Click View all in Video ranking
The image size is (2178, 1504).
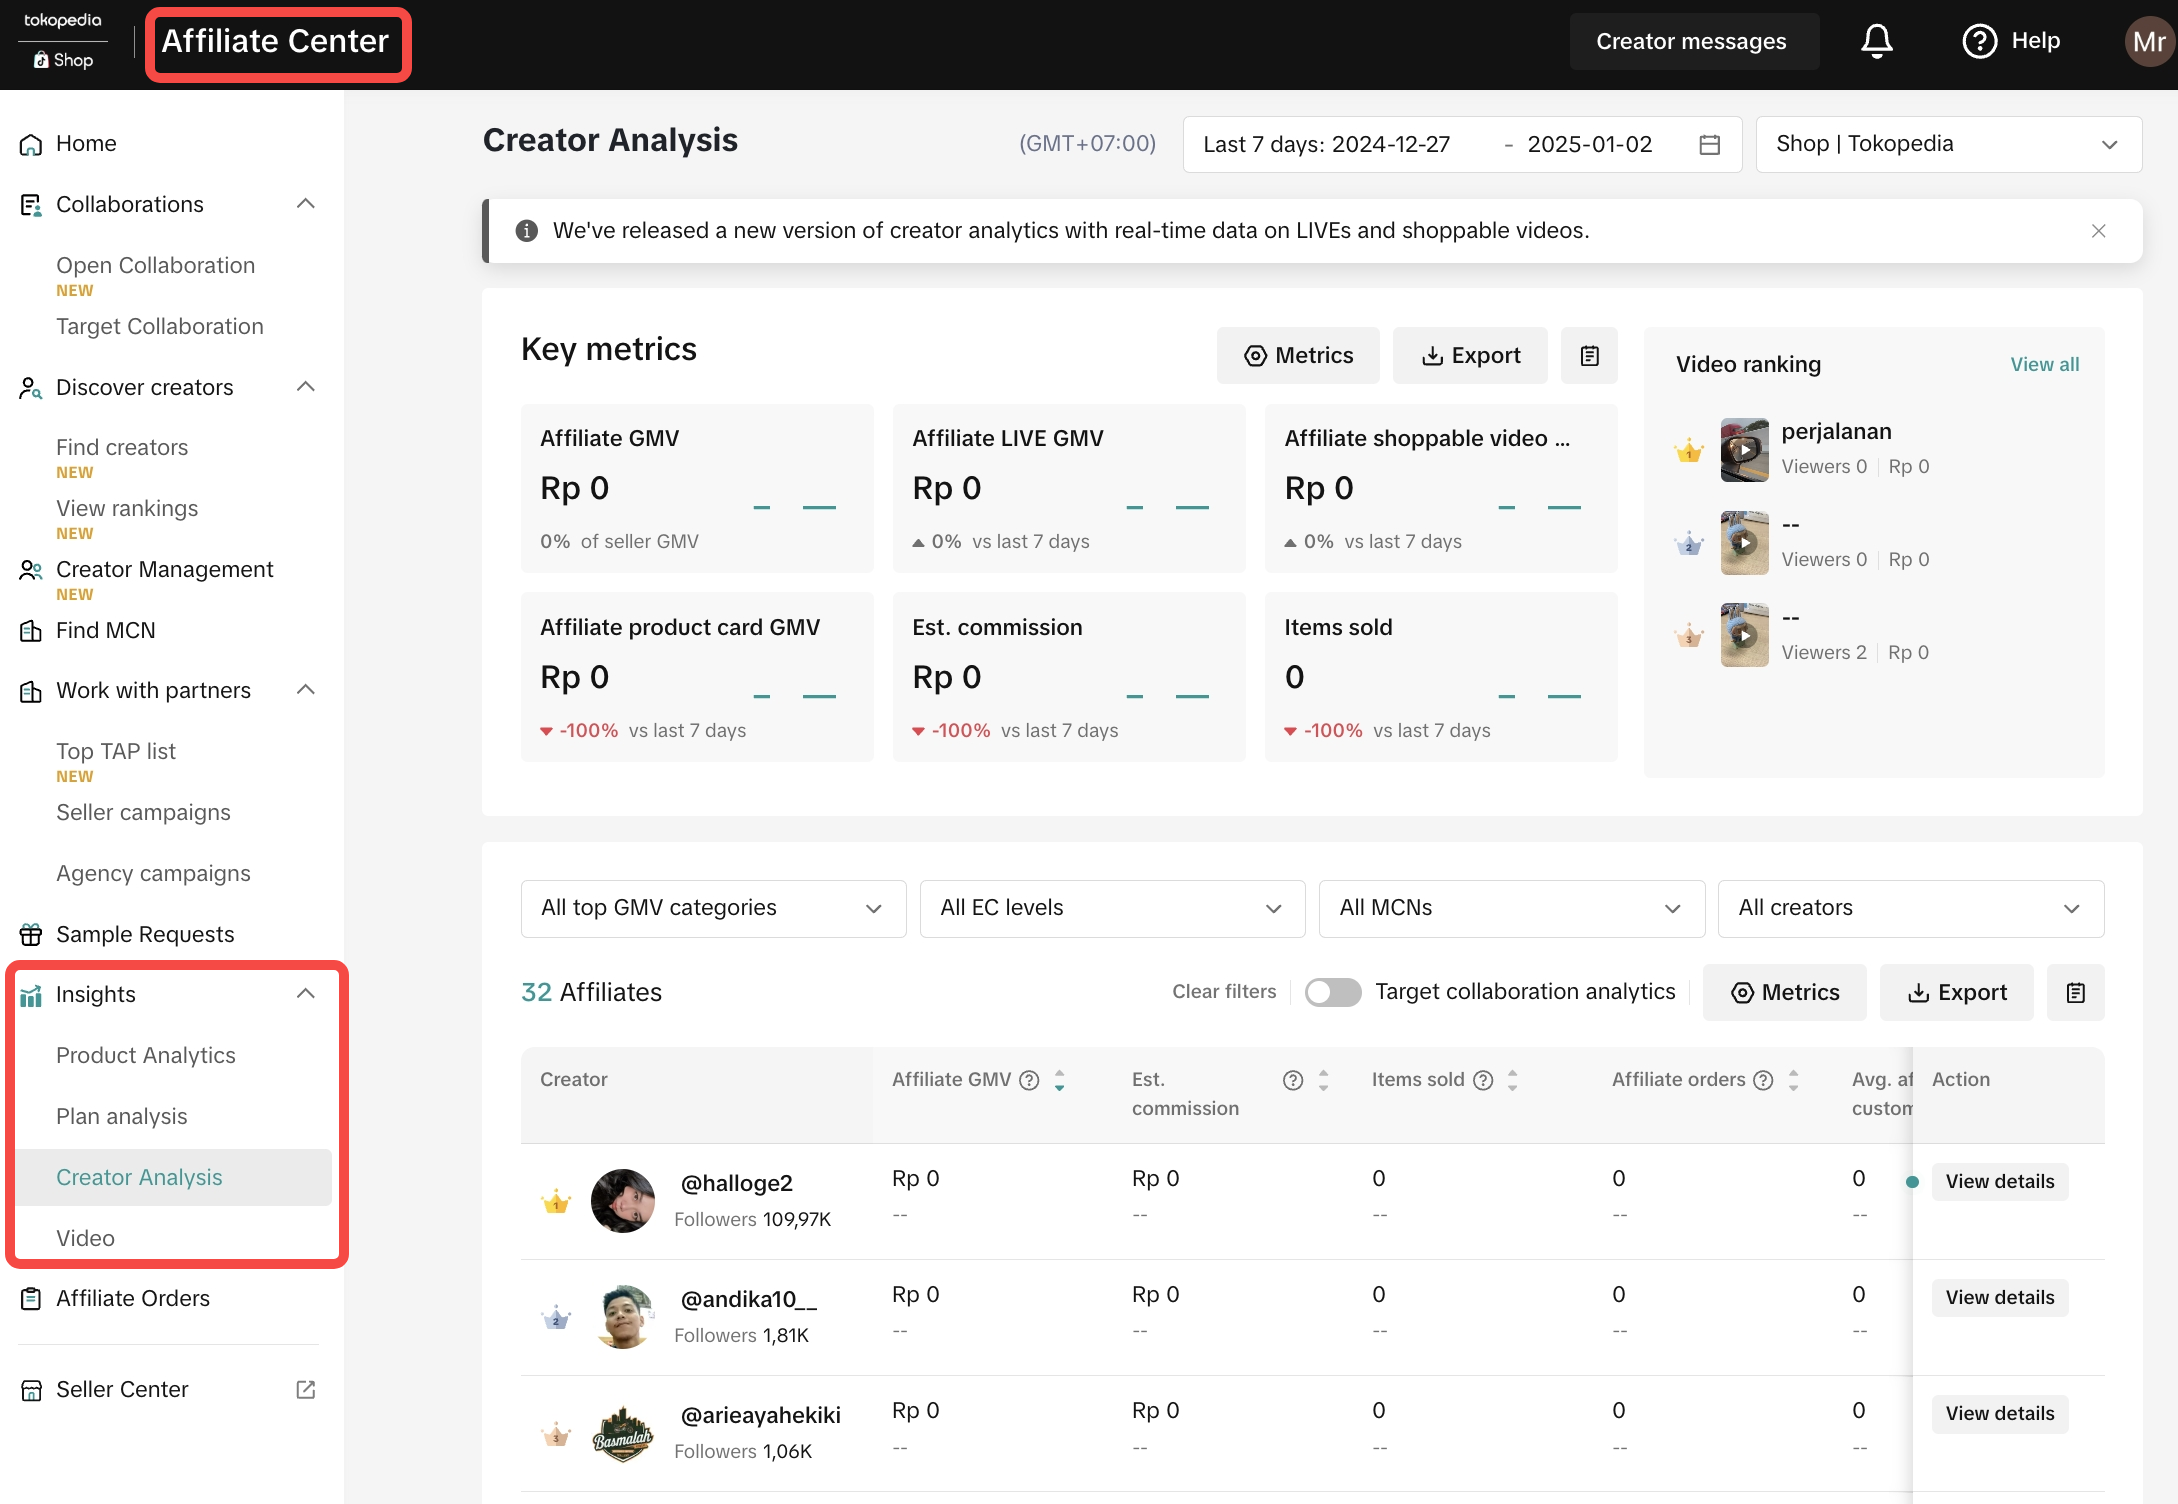[2044, 365]
